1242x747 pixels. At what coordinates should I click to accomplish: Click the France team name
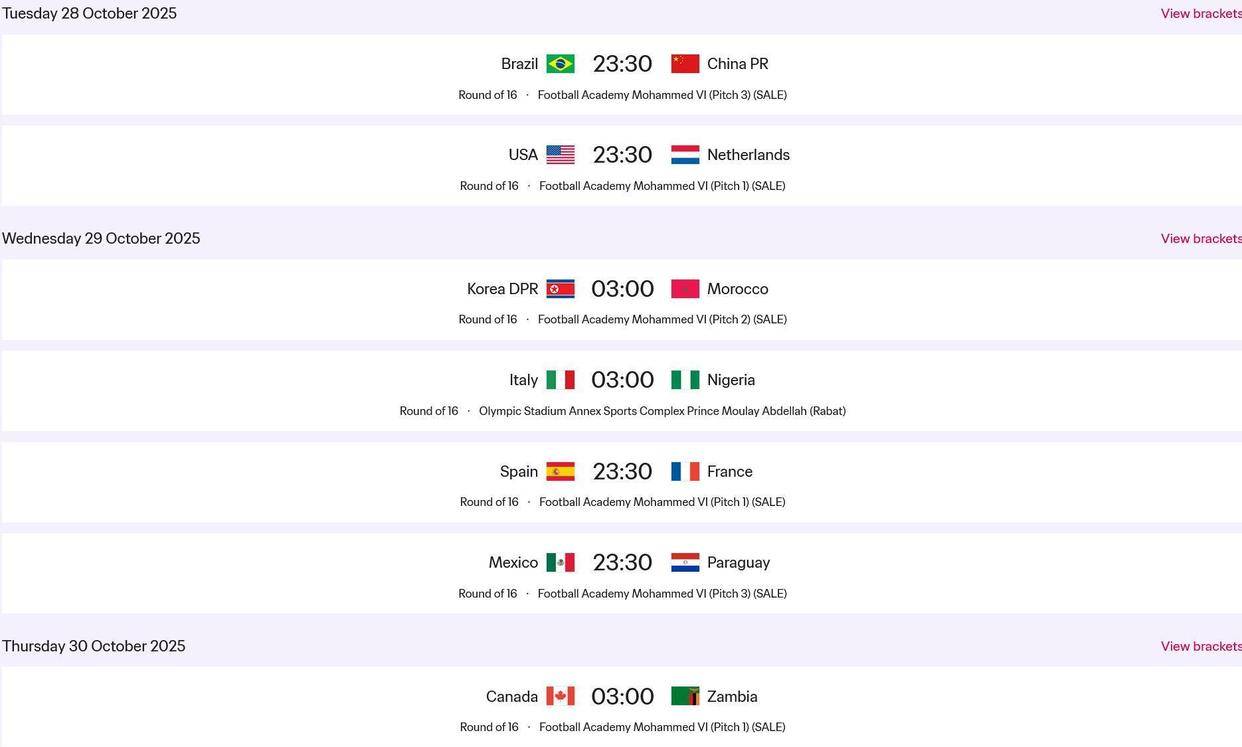coord(730,472)
